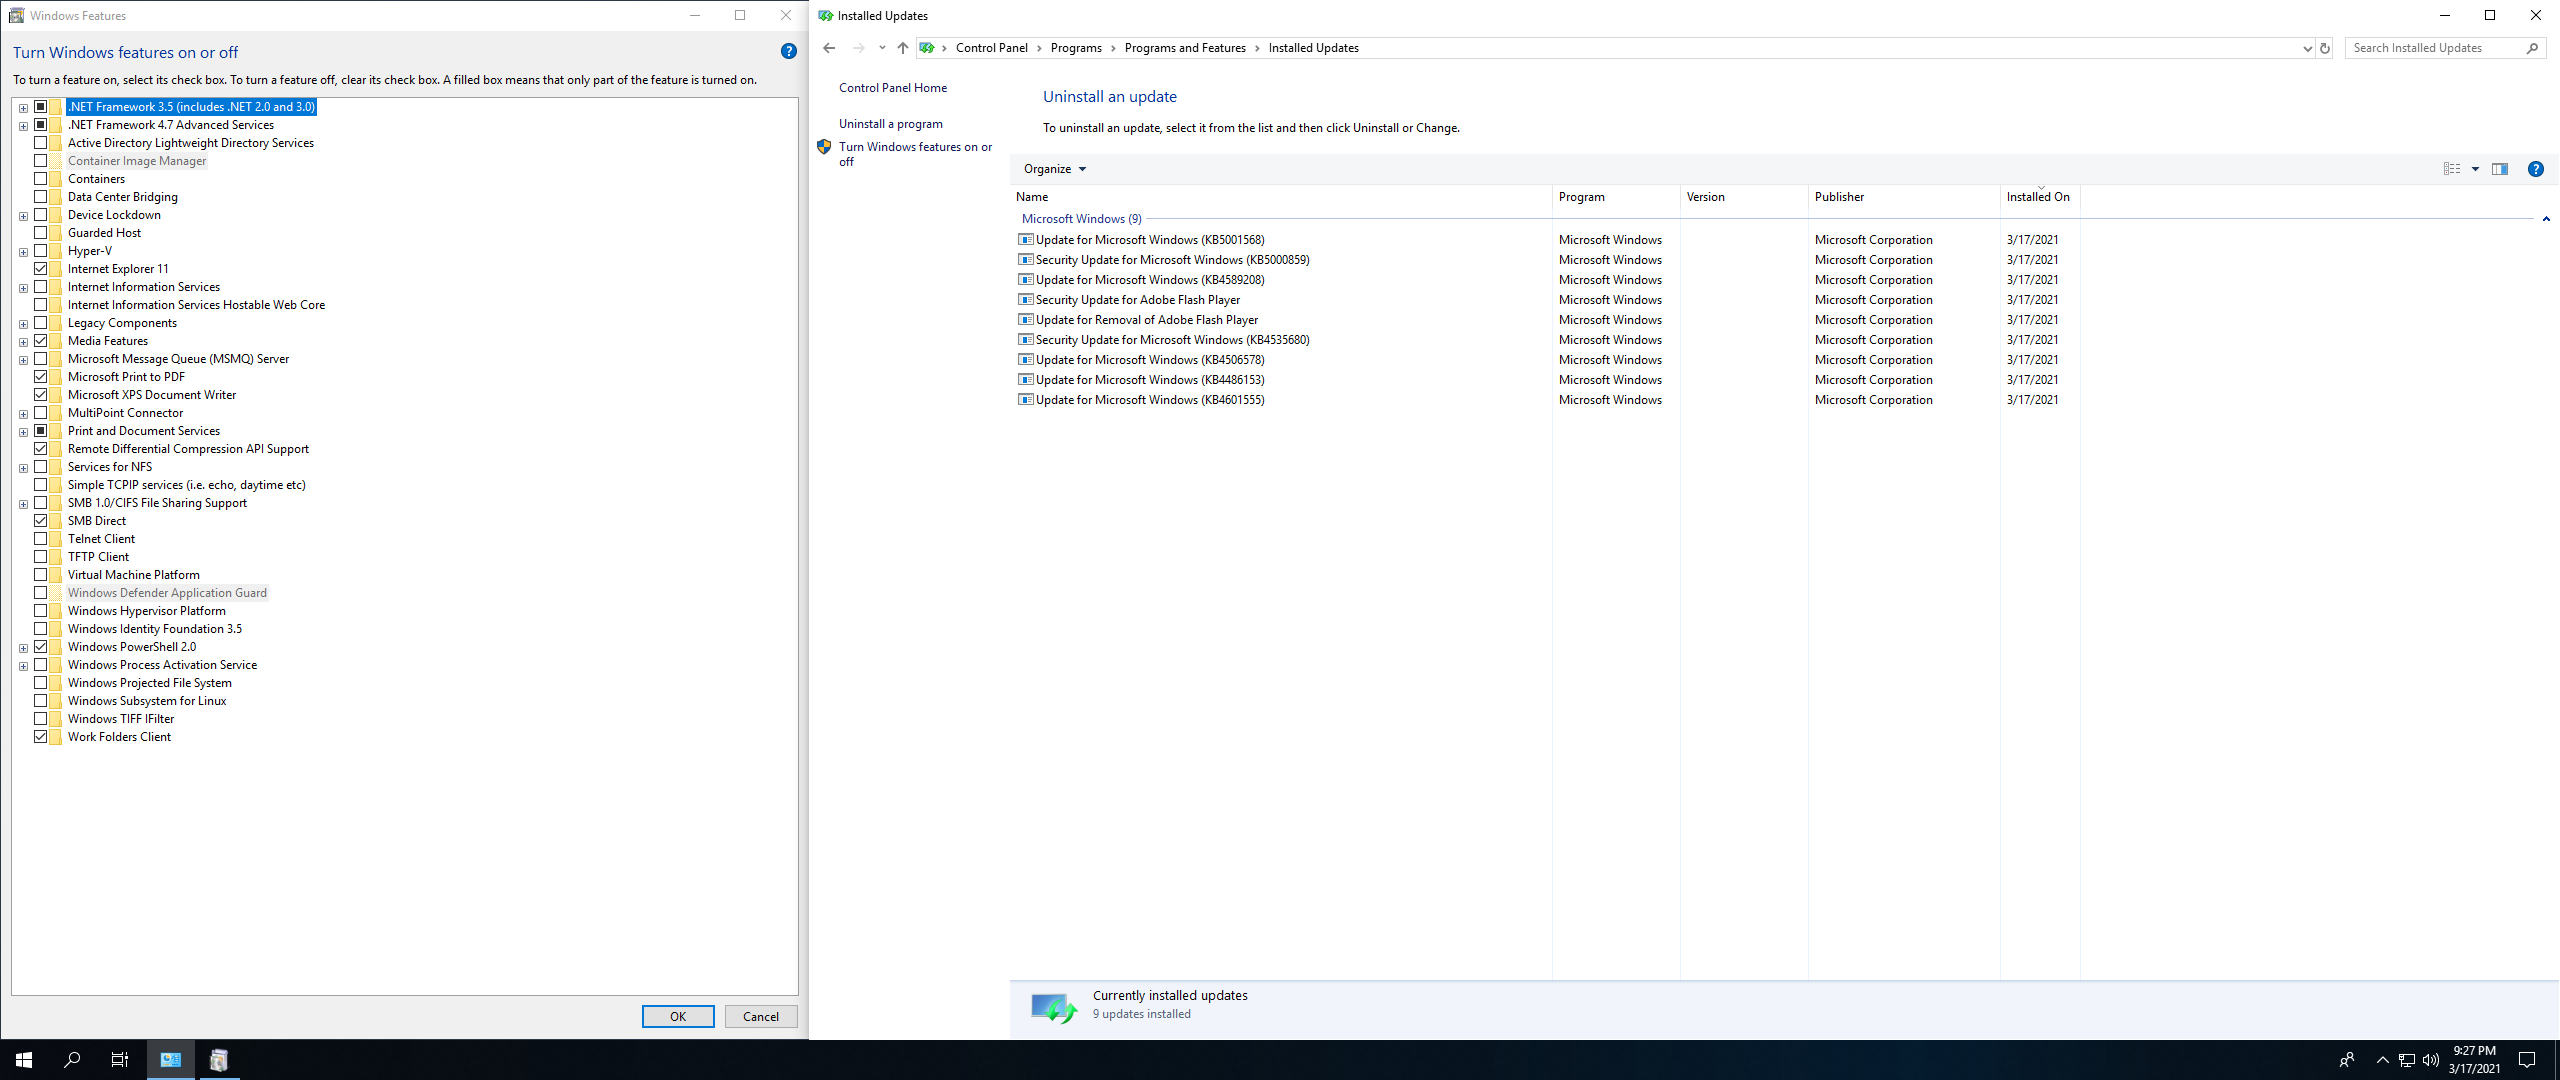Toggle the Virtual Machine Platform checkbox
Viewport: 2560px width, 1080px height.
click(41, 575)
